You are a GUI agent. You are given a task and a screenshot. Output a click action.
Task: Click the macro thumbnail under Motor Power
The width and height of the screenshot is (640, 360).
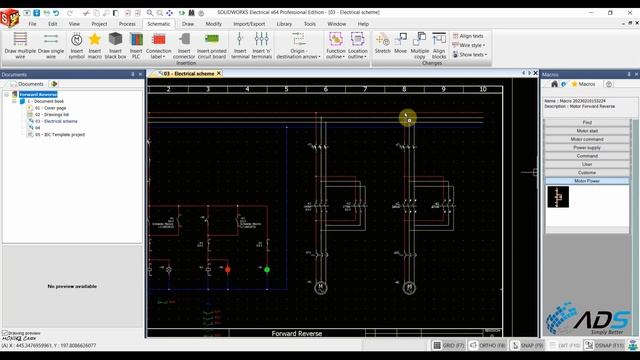tap(558, 197)
